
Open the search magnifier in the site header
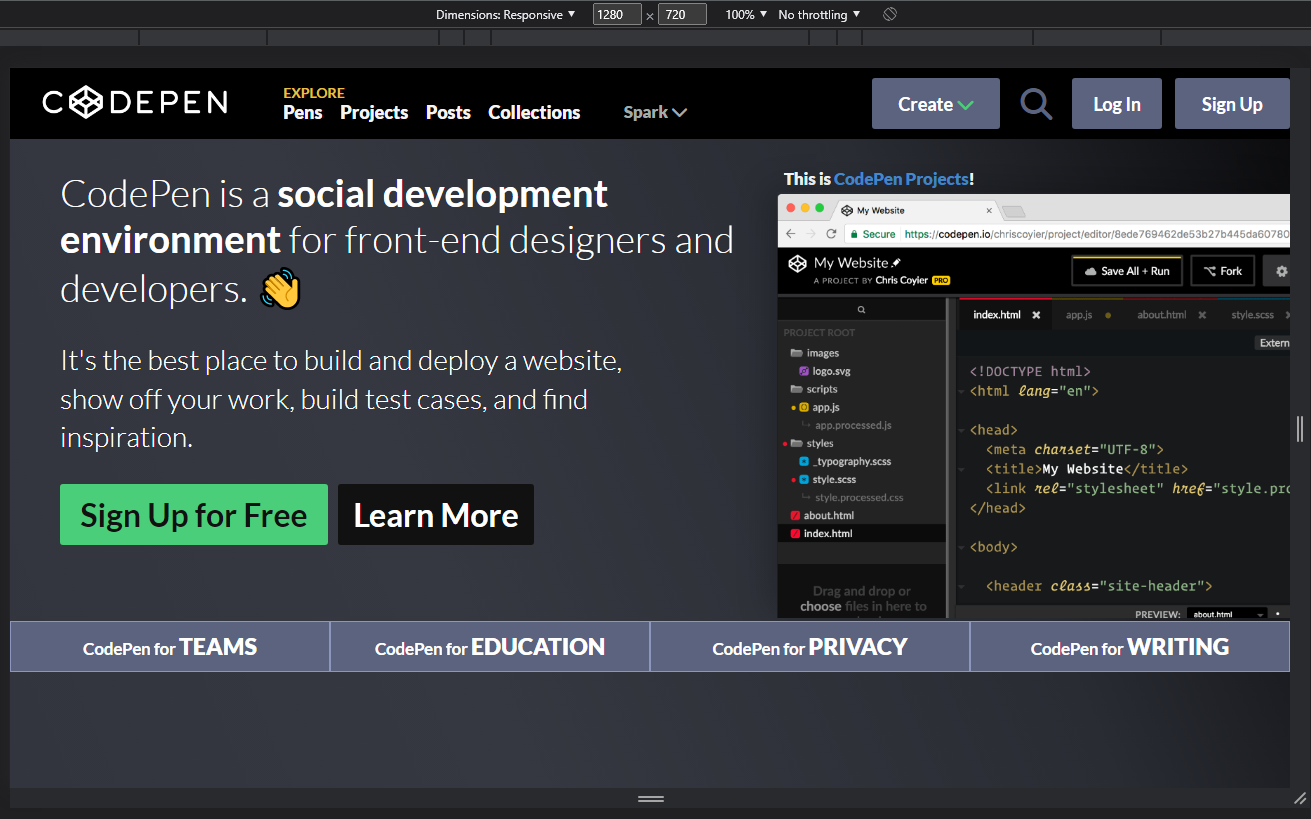1036,104
